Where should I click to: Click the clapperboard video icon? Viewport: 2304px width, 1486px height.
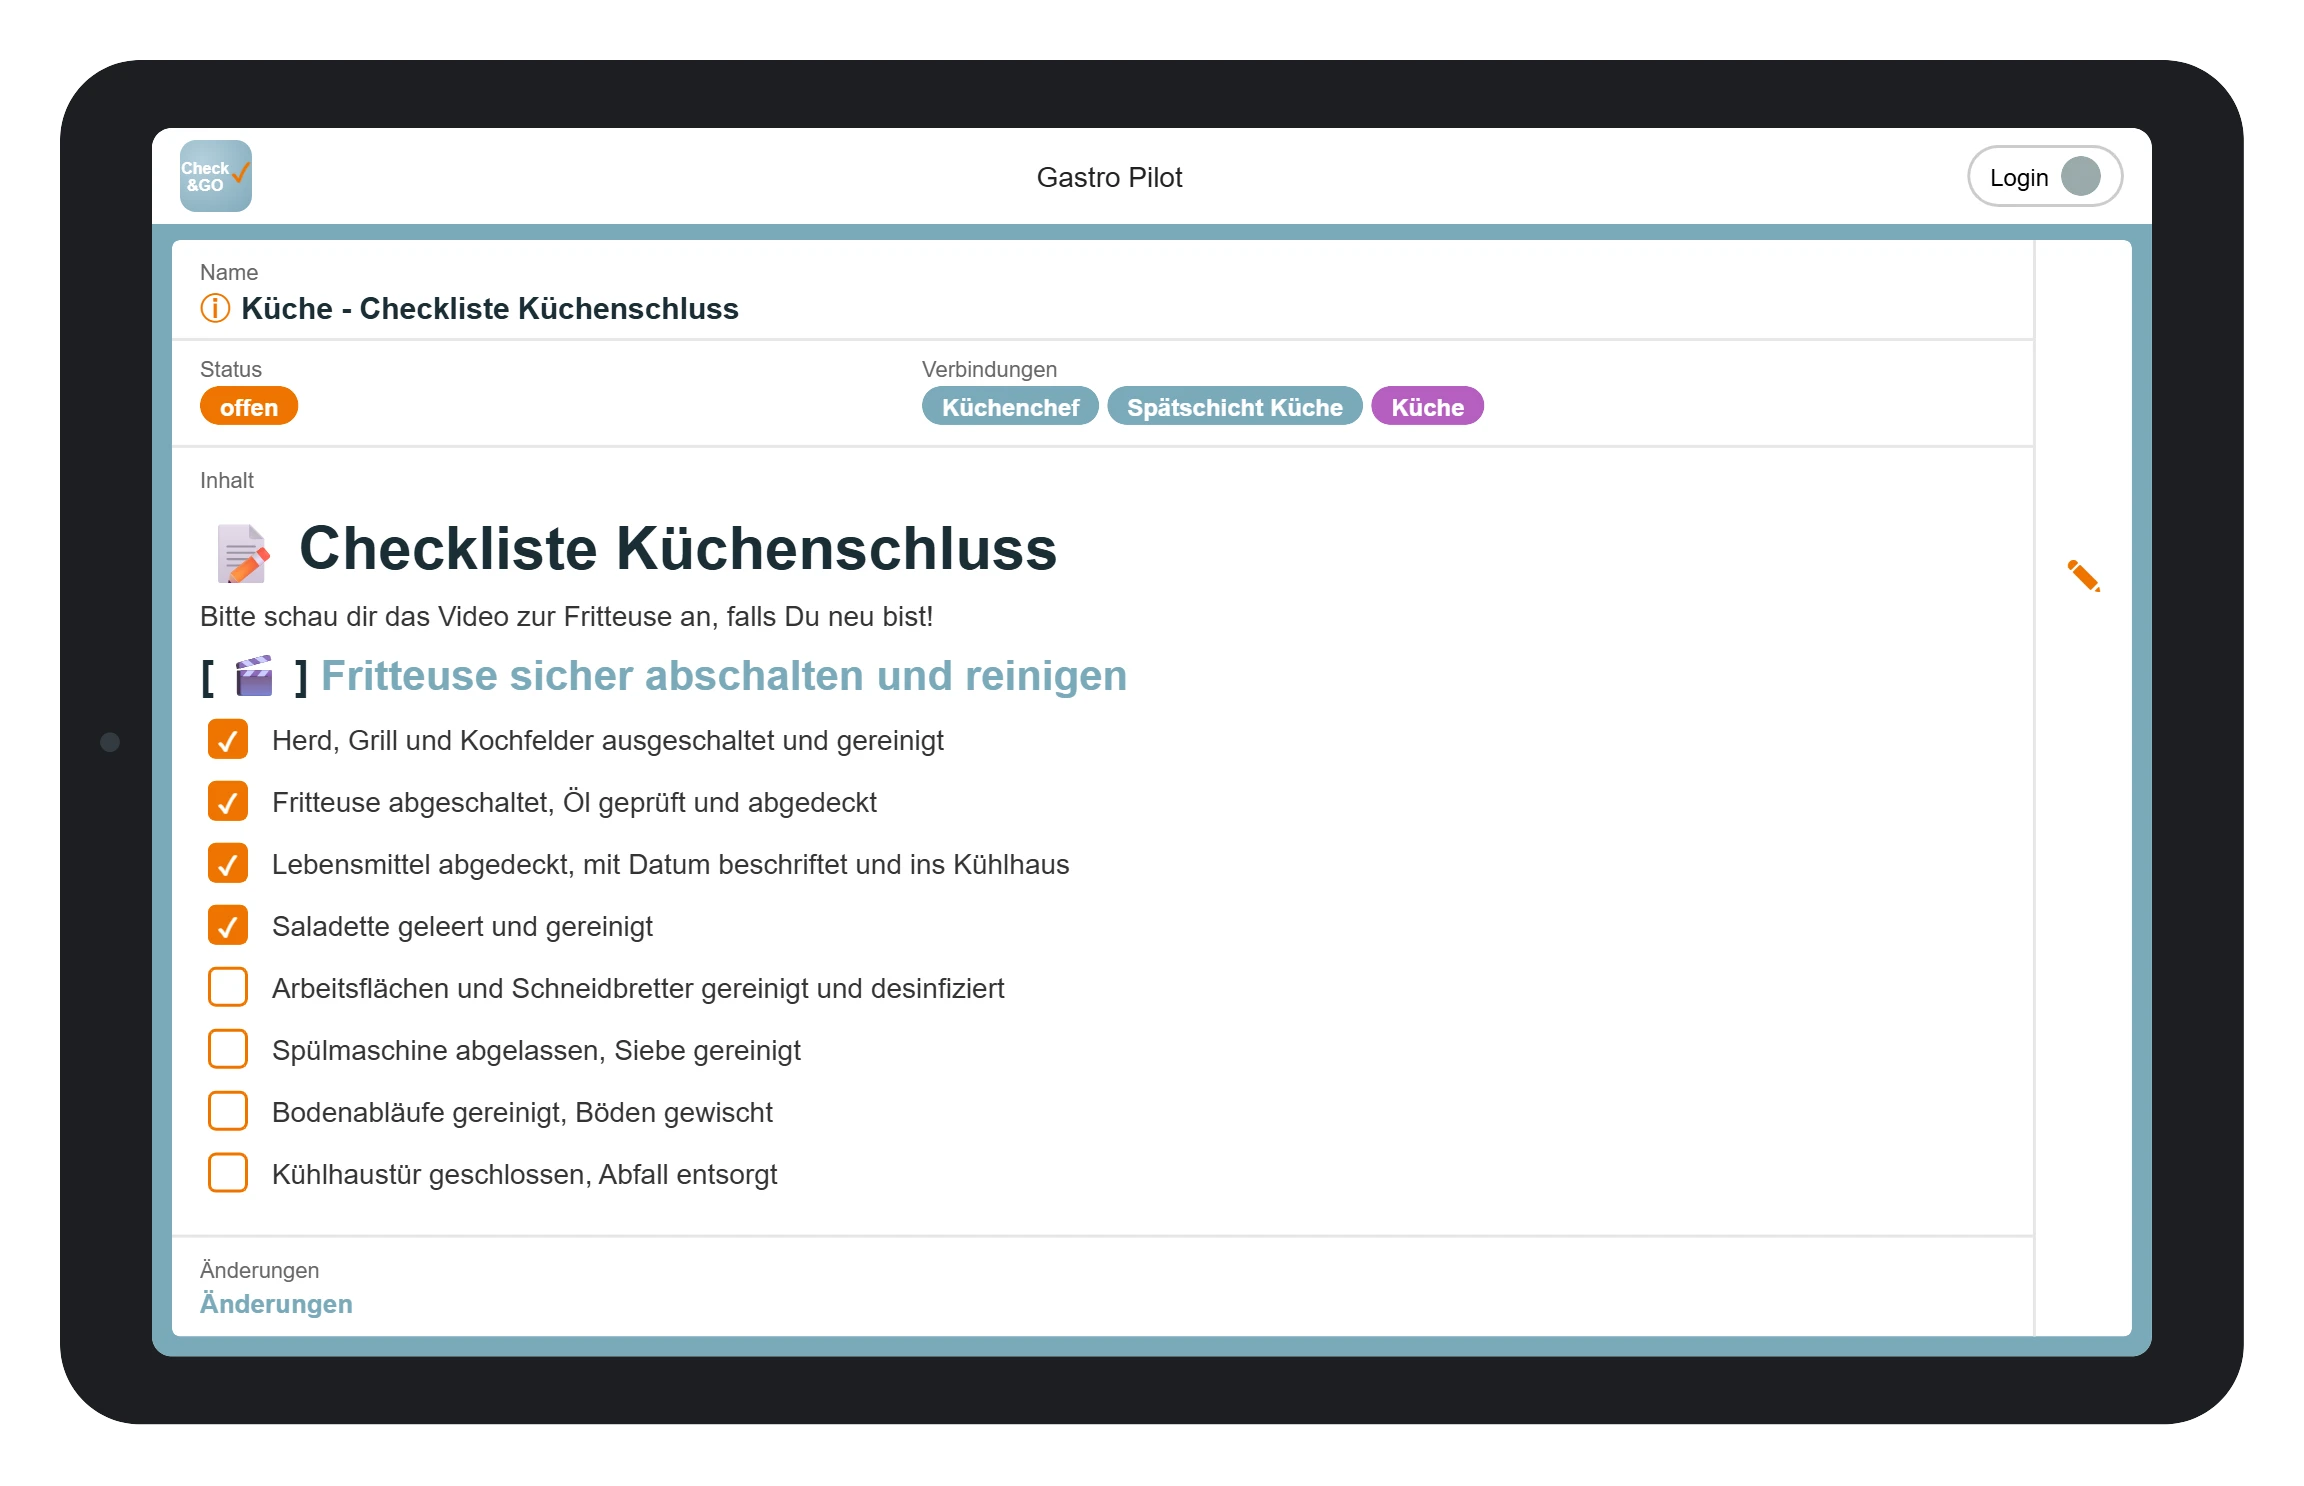click(x=254, y=676)
